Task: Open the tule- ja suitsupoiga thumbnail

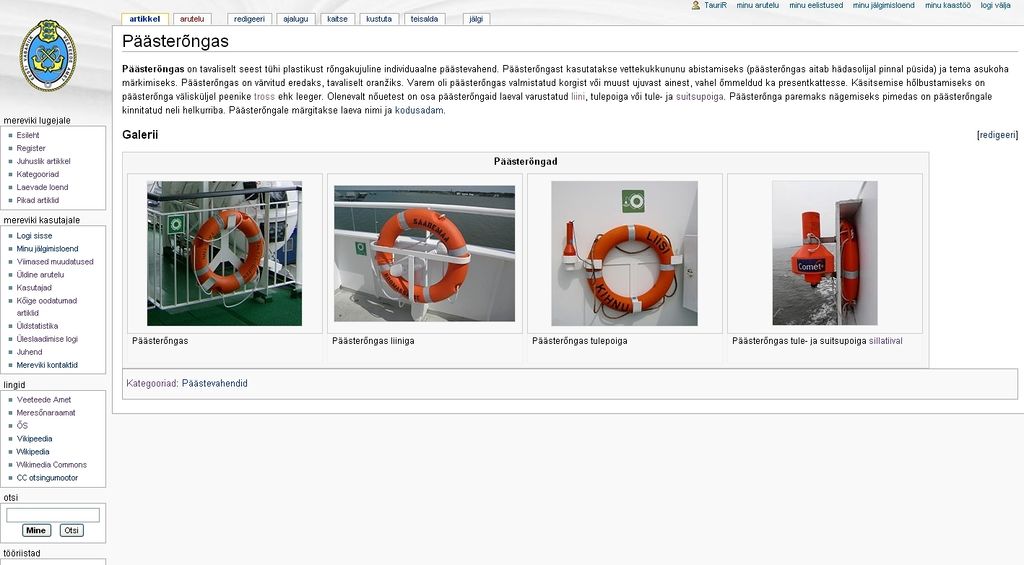Action: tap(824, 253)
